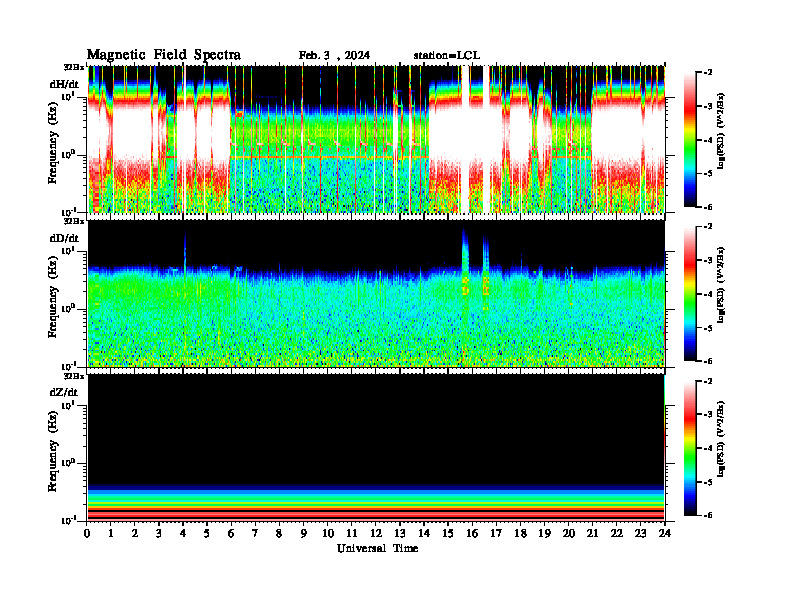Click the dZ/dt panel color scale bar
Image resolution: width=792 pixels, height=612 pixels.
coord(690,448)
